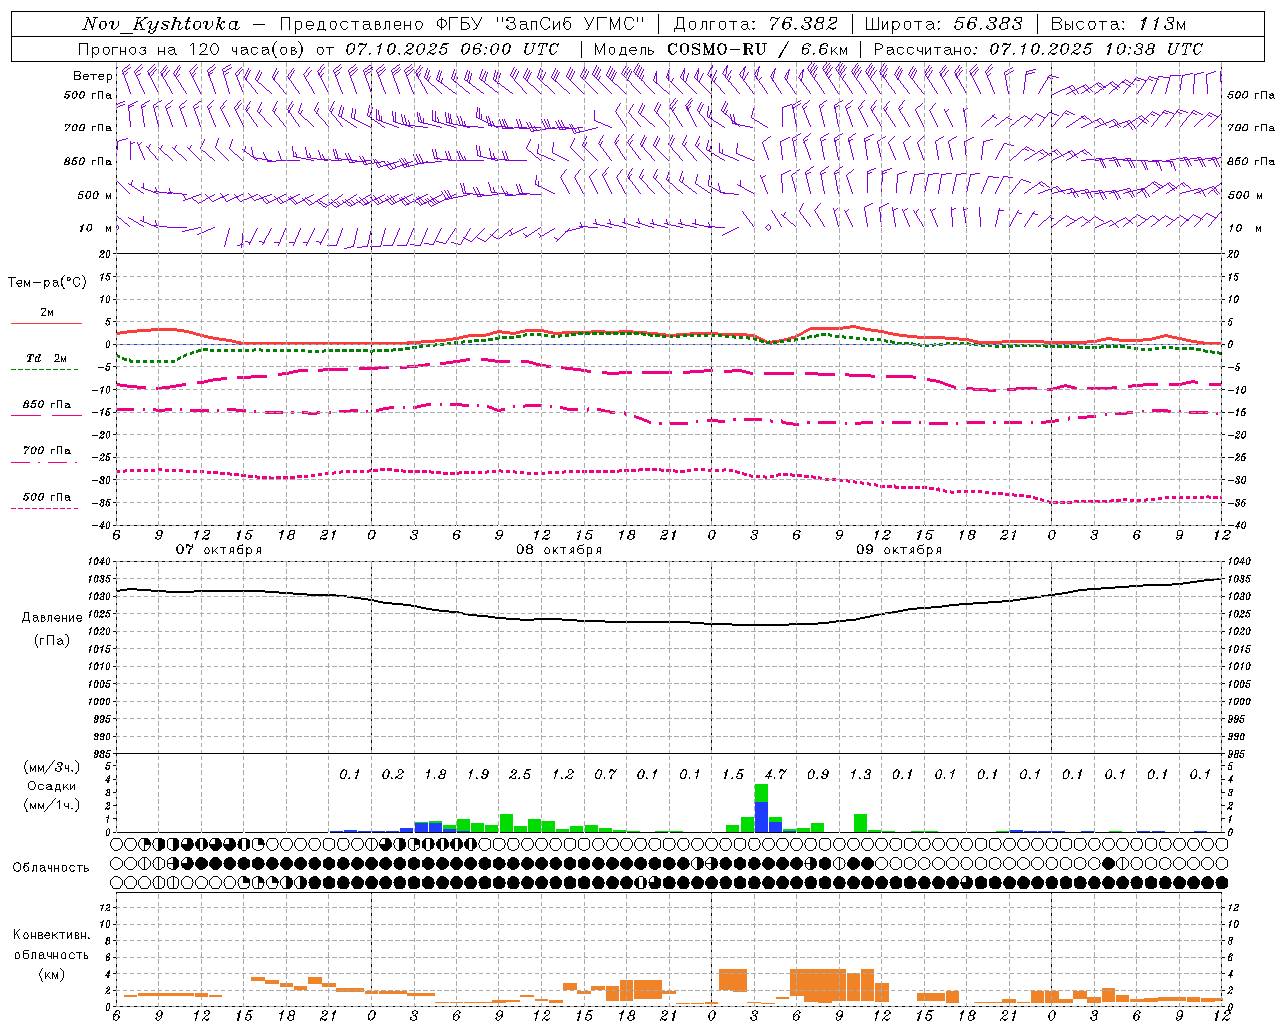
Task: Click the black pressure curve line
Action: tap(670, 622)
